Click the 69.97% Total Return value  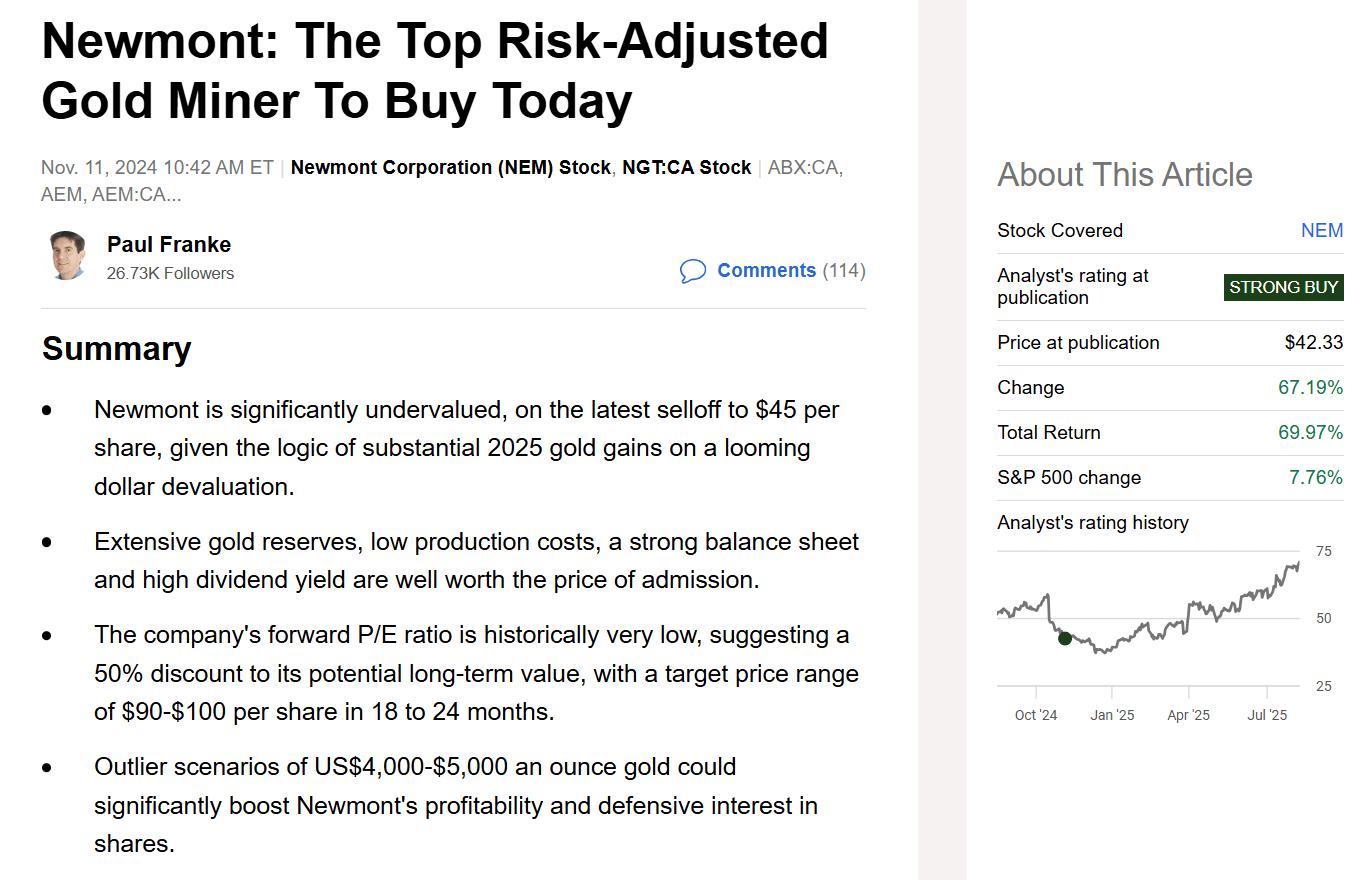(1311, 432)
